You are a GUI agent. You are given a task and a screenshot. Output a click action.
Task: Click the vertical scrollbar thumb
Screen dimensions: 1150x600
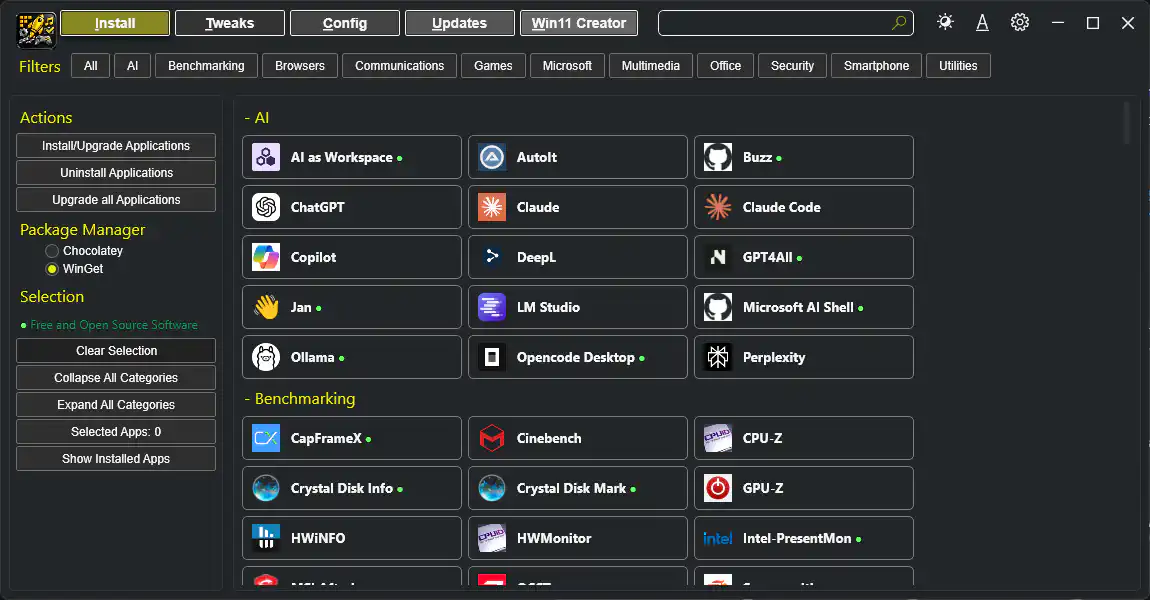click(1127, 123)
